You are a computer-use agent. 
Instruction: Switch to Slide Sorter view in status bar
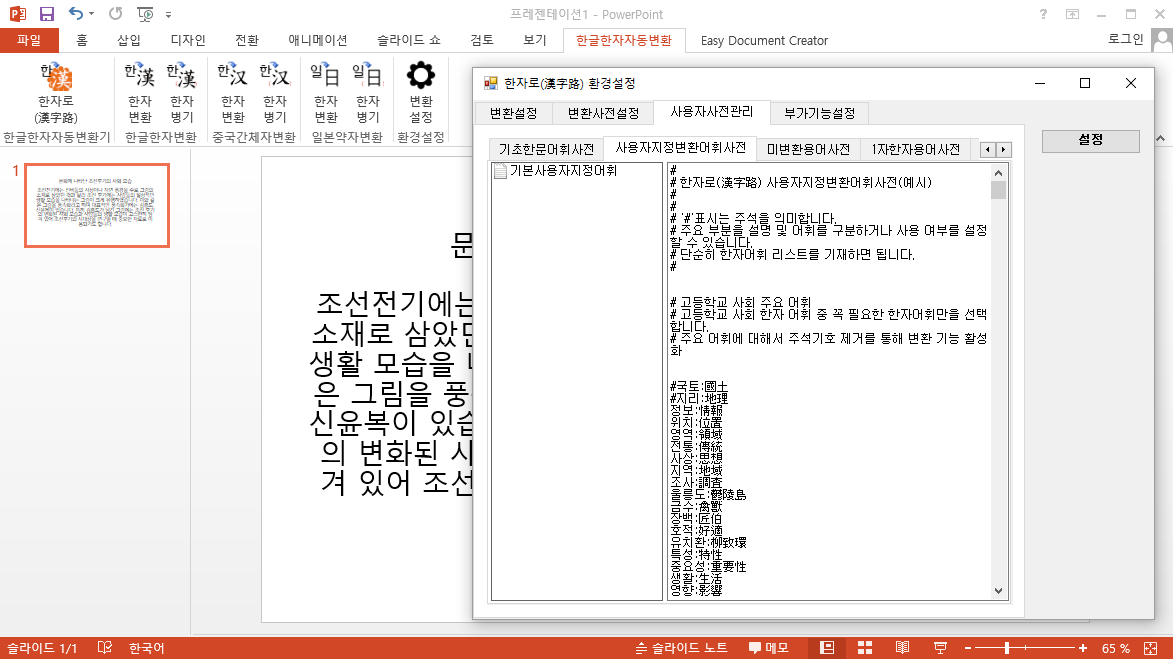pos(864,648)
